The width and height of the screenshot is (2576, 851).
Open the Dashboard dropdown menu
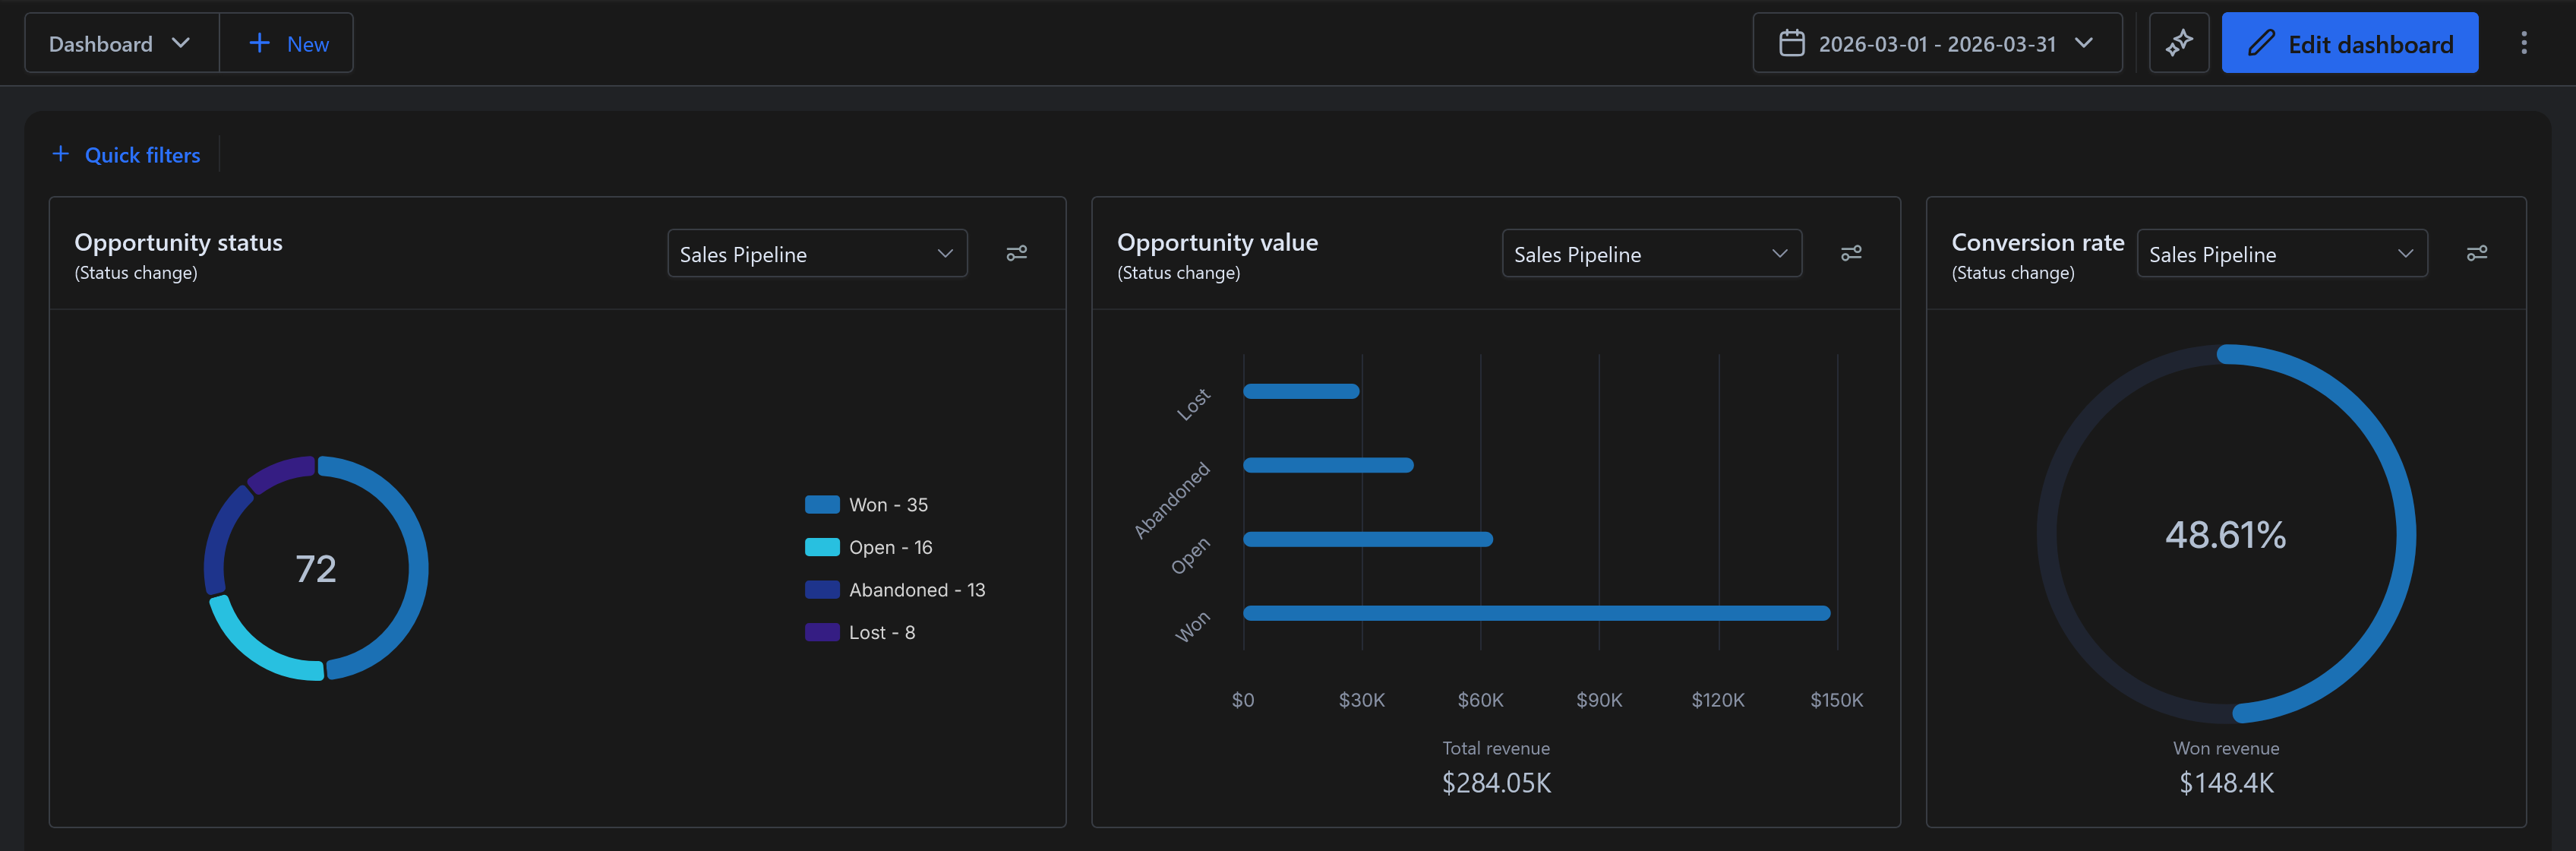click(x=121, y=43)
